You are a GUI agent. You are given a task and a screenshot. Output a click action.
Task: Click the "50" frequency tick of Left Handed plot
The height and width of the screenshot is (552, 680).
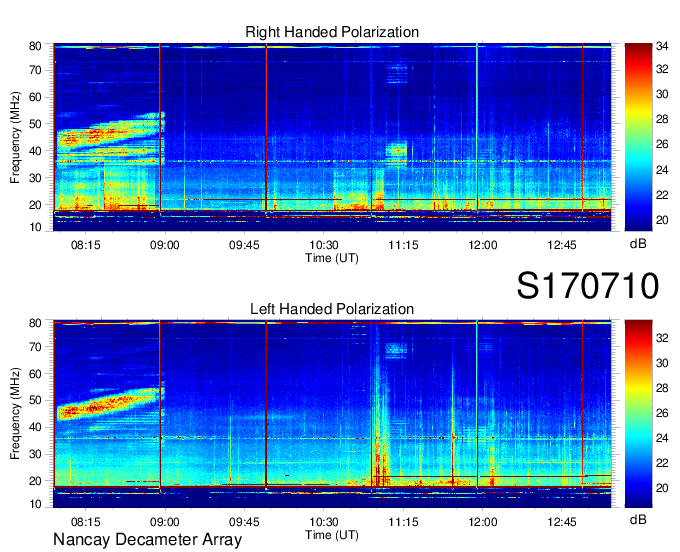35,400
